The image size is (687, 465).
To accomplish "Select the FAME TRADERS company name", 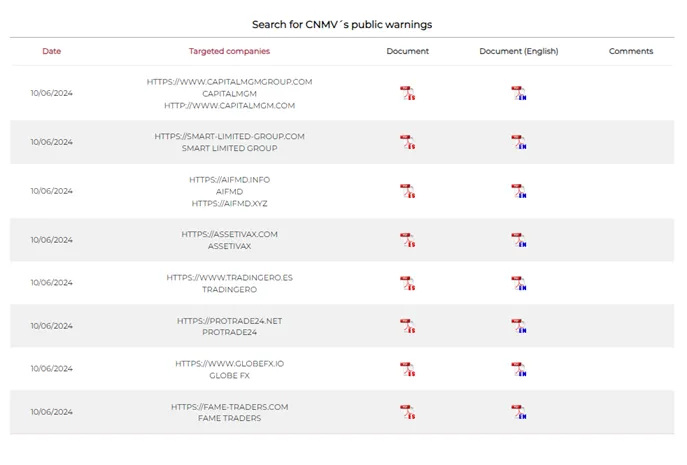I will coord(229,418).
